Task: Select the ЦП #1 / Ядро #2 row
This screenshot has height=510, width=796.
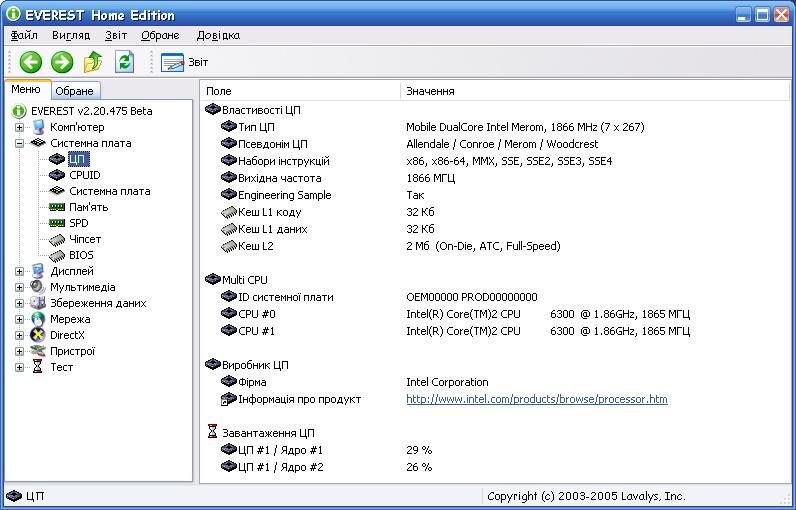Action: (x=495, y=467)
